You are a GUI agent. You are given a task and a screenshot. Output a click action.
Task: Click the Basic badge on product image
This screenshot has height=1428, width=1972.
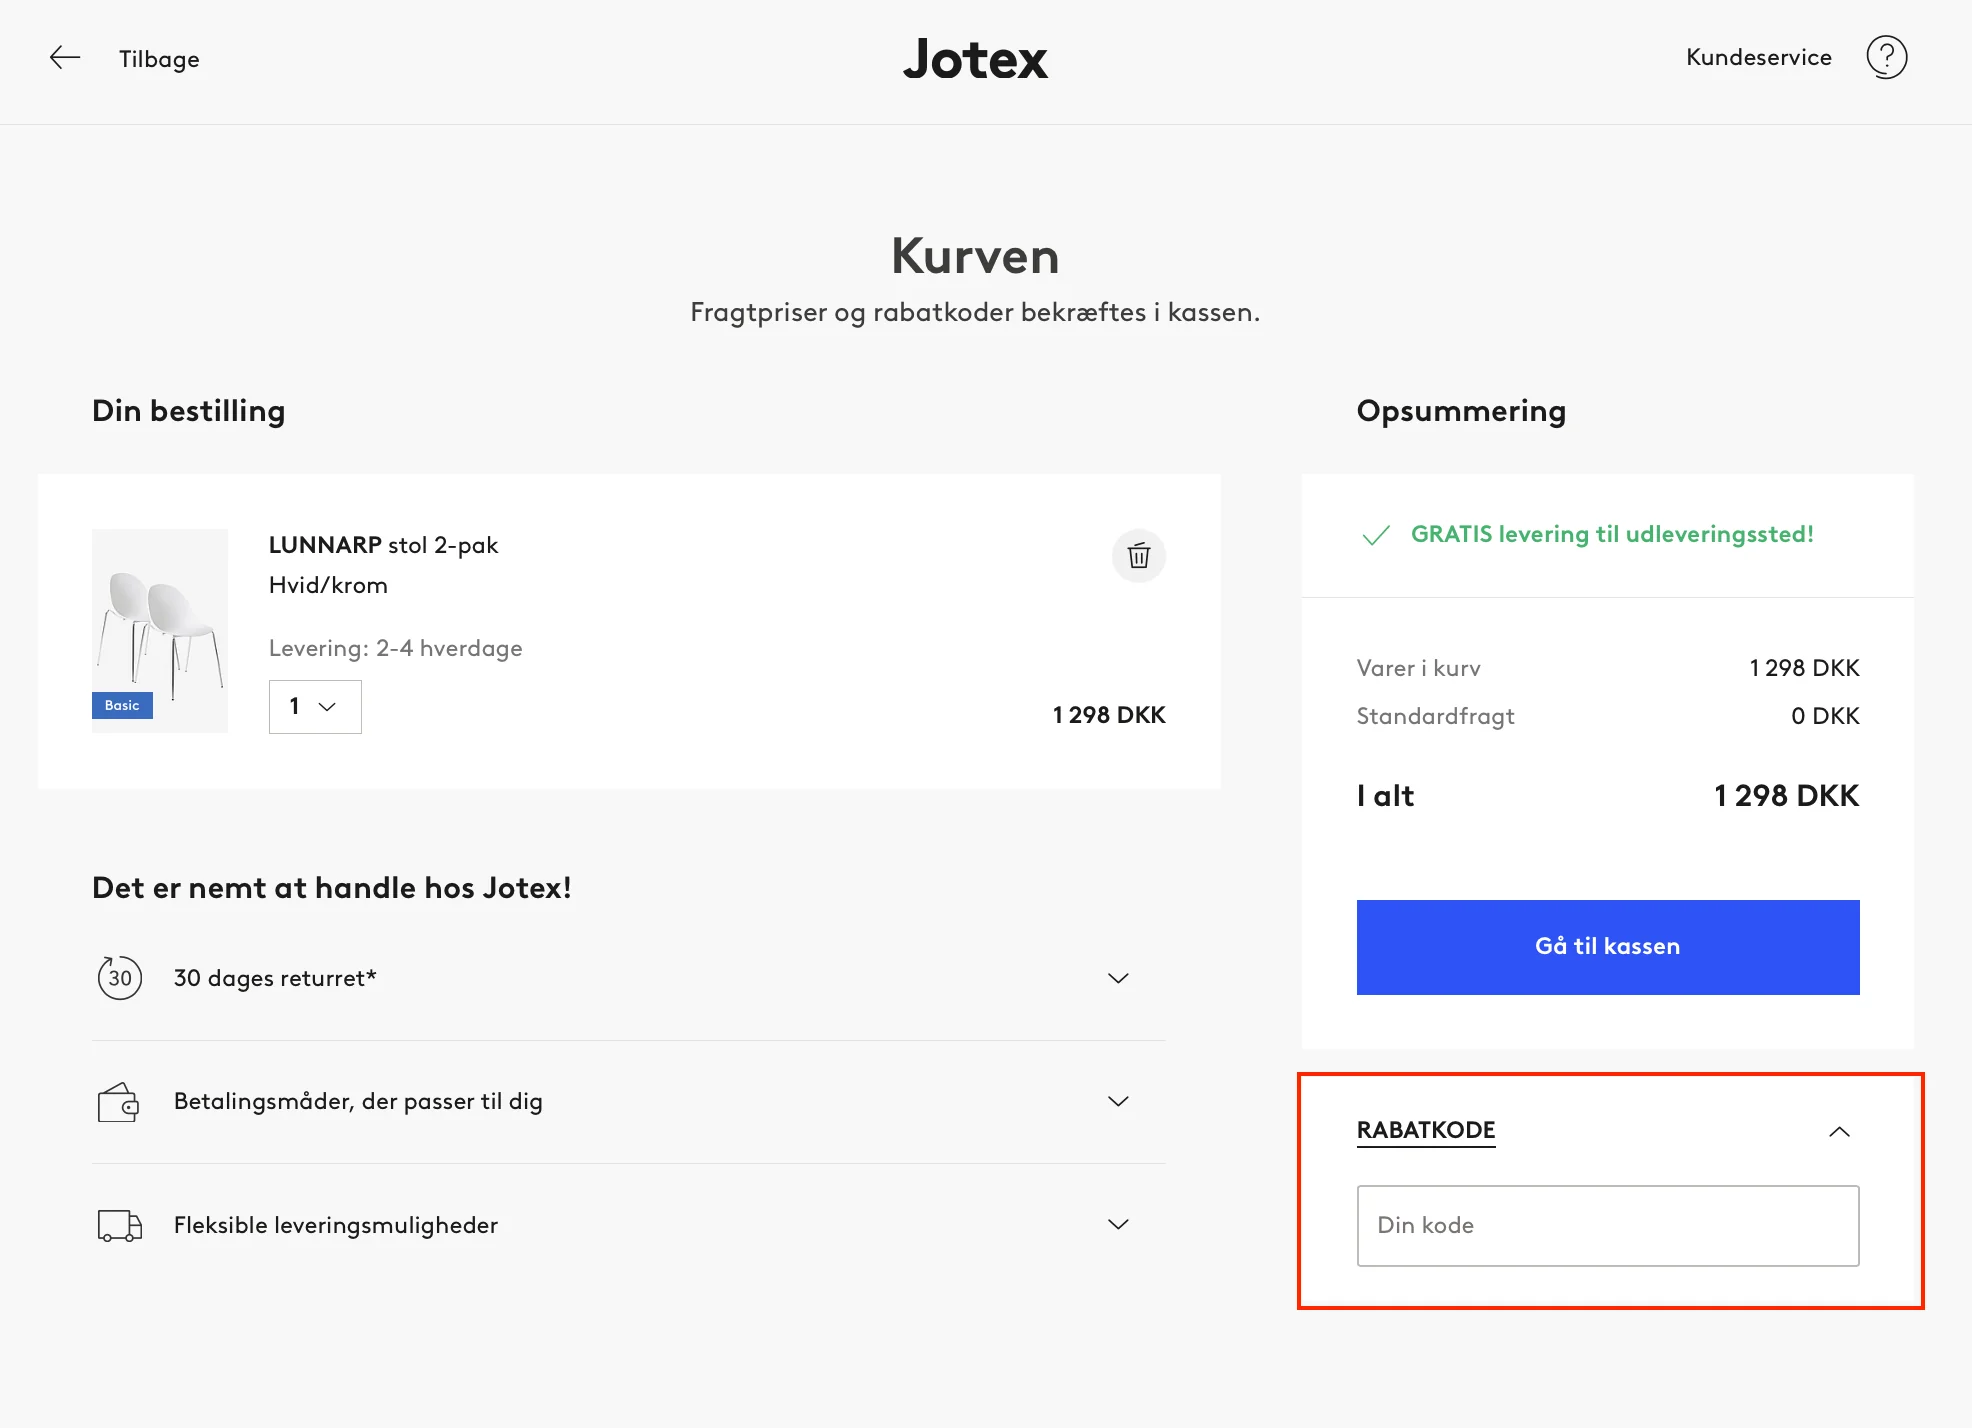[121, 705]
